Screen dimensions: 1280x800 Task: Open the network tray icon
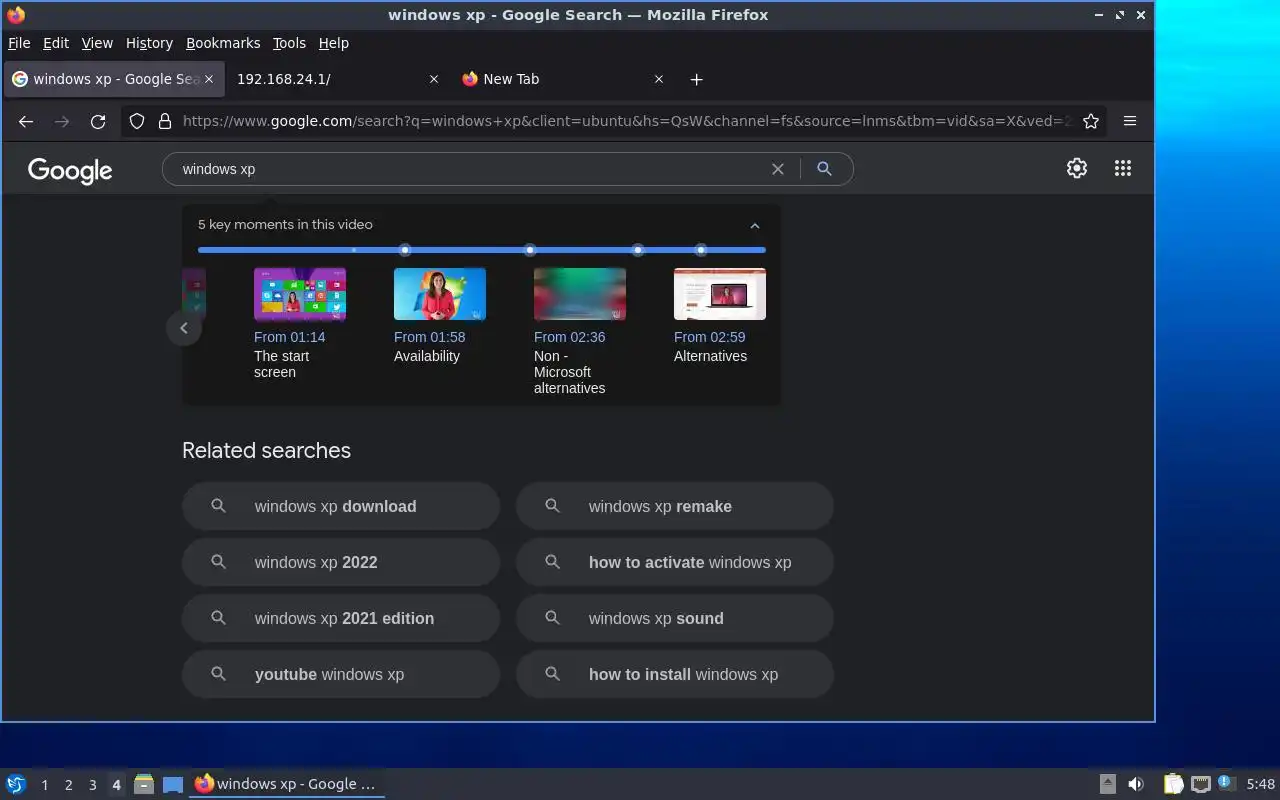click(1201, 784)
